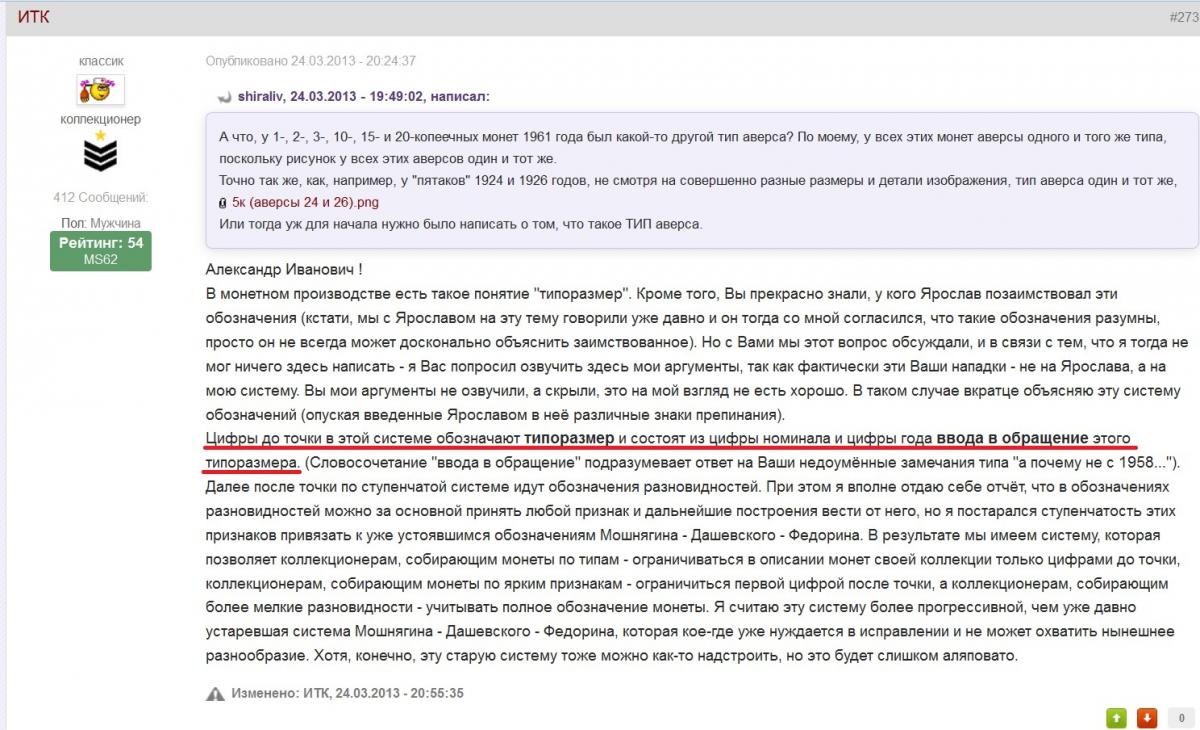Screen dimensions: 1200x730
Task: Click the quote header shiraliv написал
Action: (x=364, y=97)
